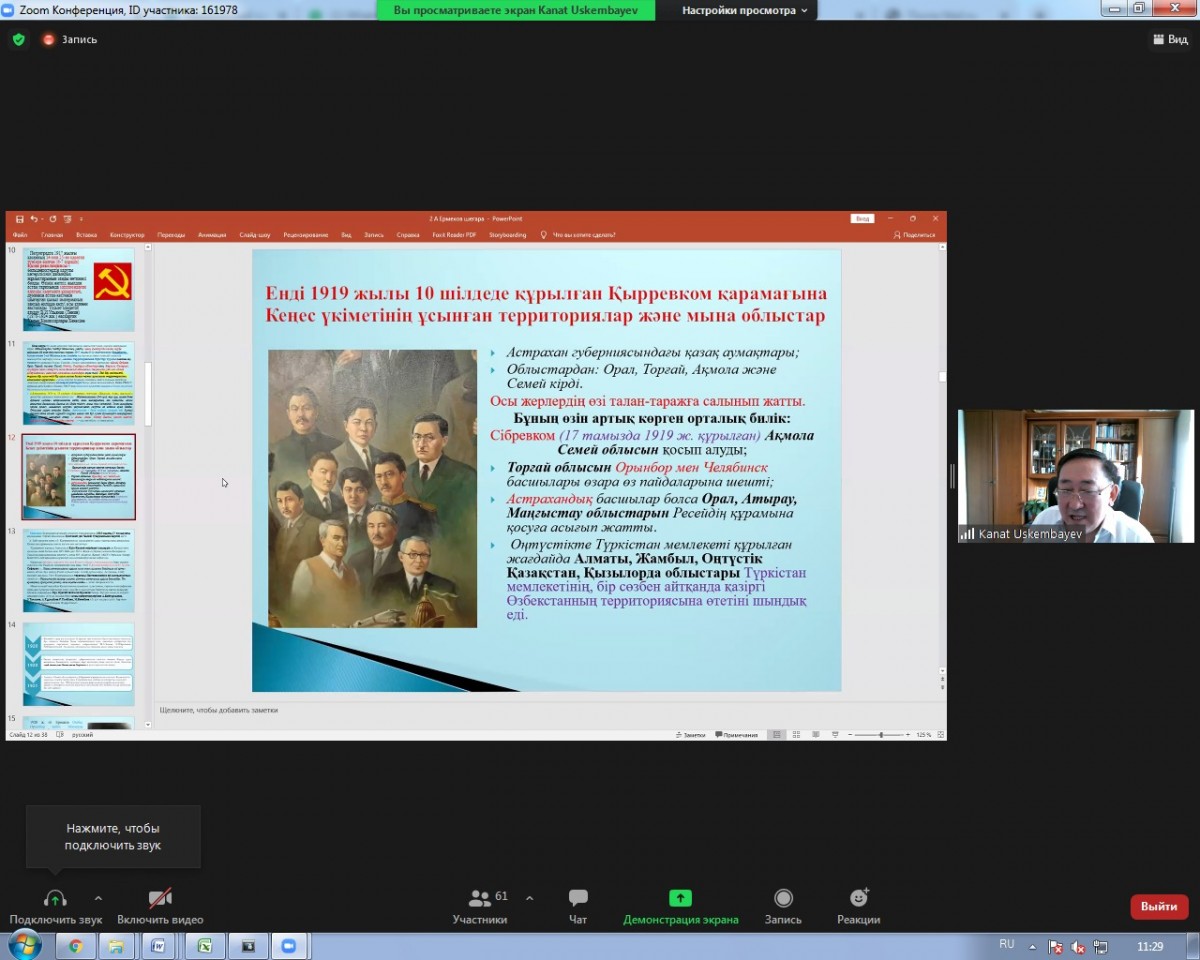Screen dimensions: 1200x960
Task: Expand audio options arrow beside Join Audio
Action: point(98,898)
